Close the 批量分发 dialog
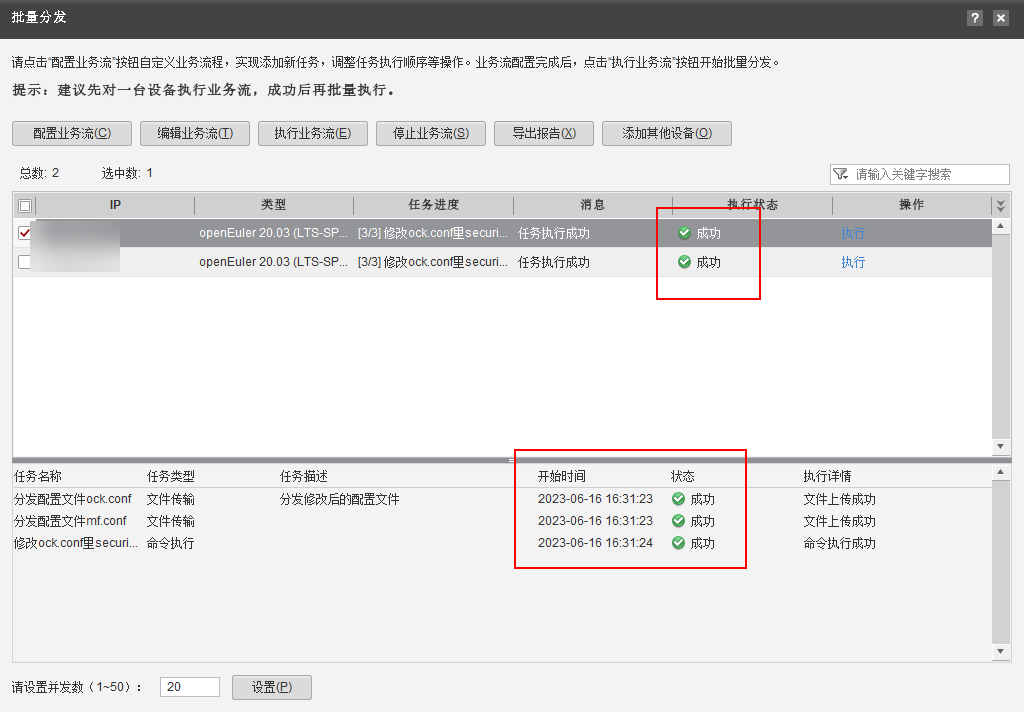Viewport: 1024px width, 712px height. coord(1000,18)
